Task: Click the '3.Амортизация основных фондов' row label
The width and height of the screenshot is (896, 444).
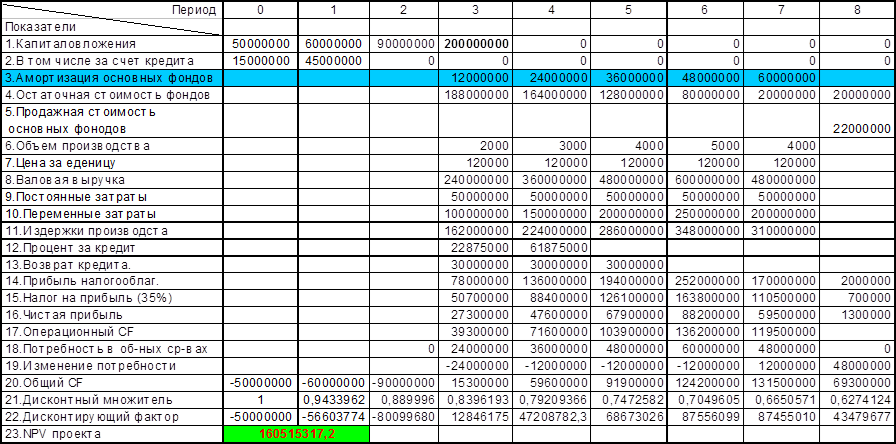Action: click(x=112, y=78)
